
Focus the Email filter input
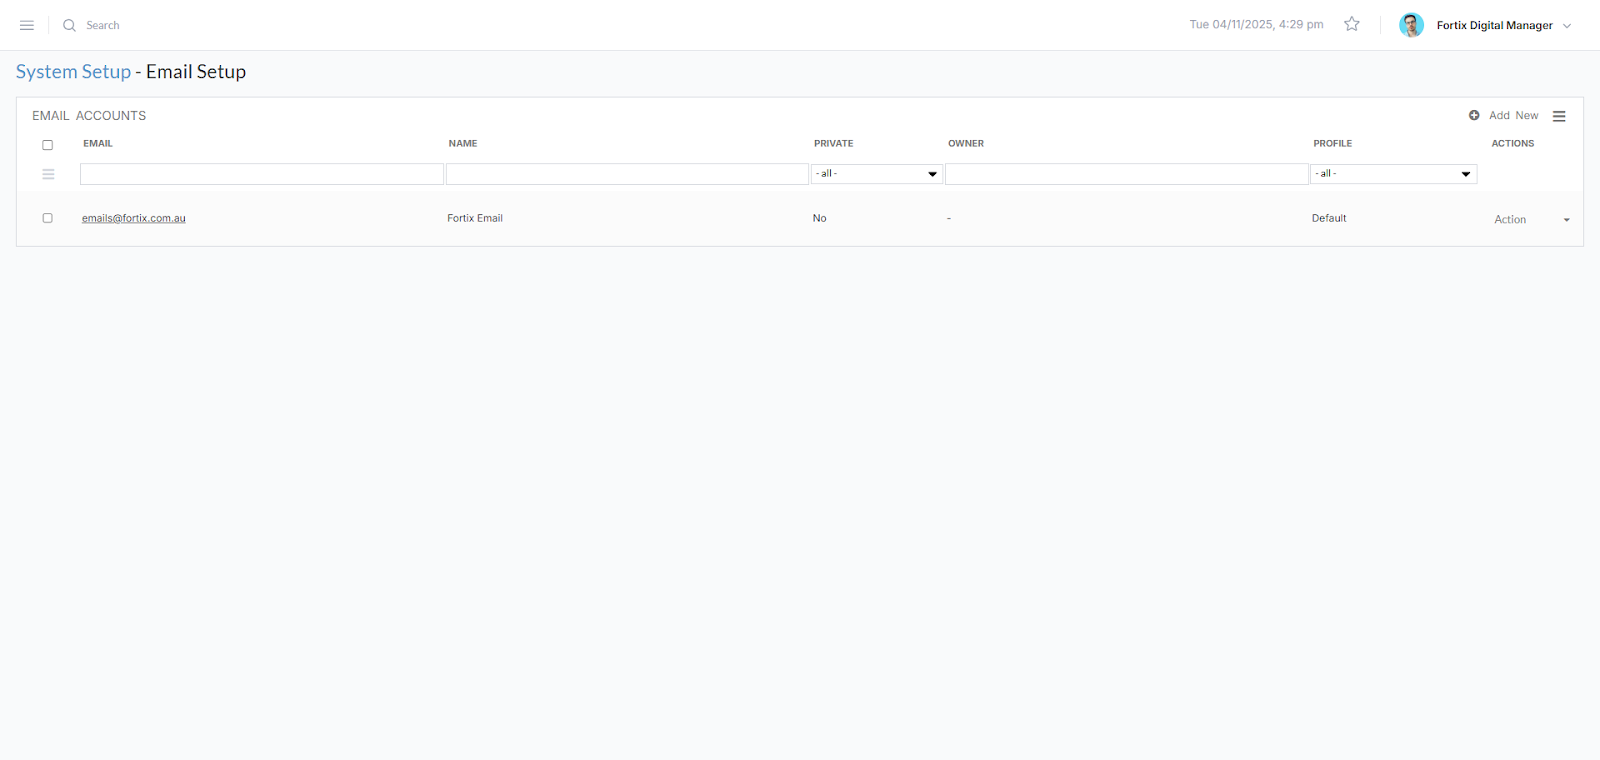click(x=262, y=174)
